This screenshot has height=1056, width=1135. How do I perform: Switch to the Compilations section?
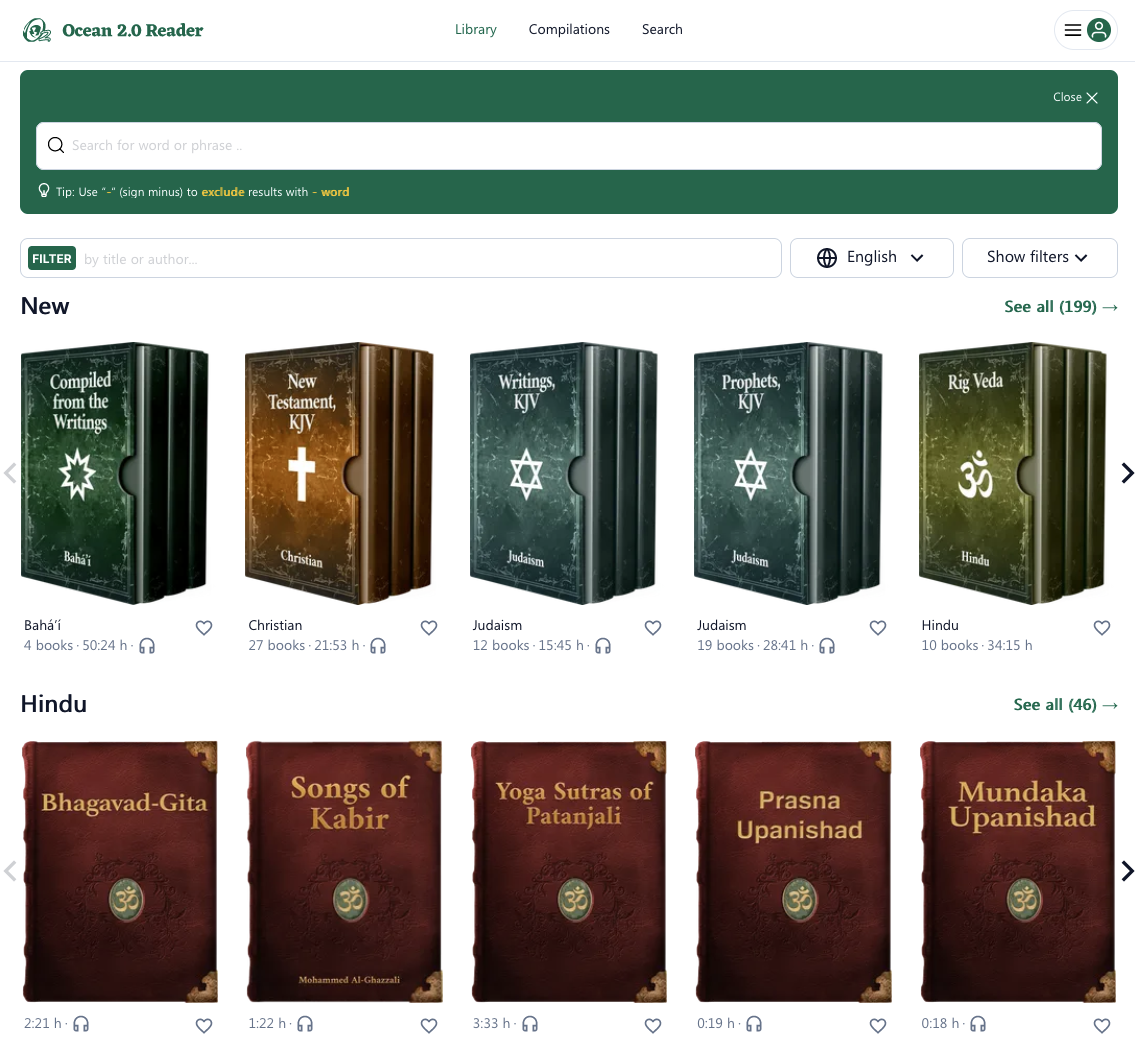569,30
